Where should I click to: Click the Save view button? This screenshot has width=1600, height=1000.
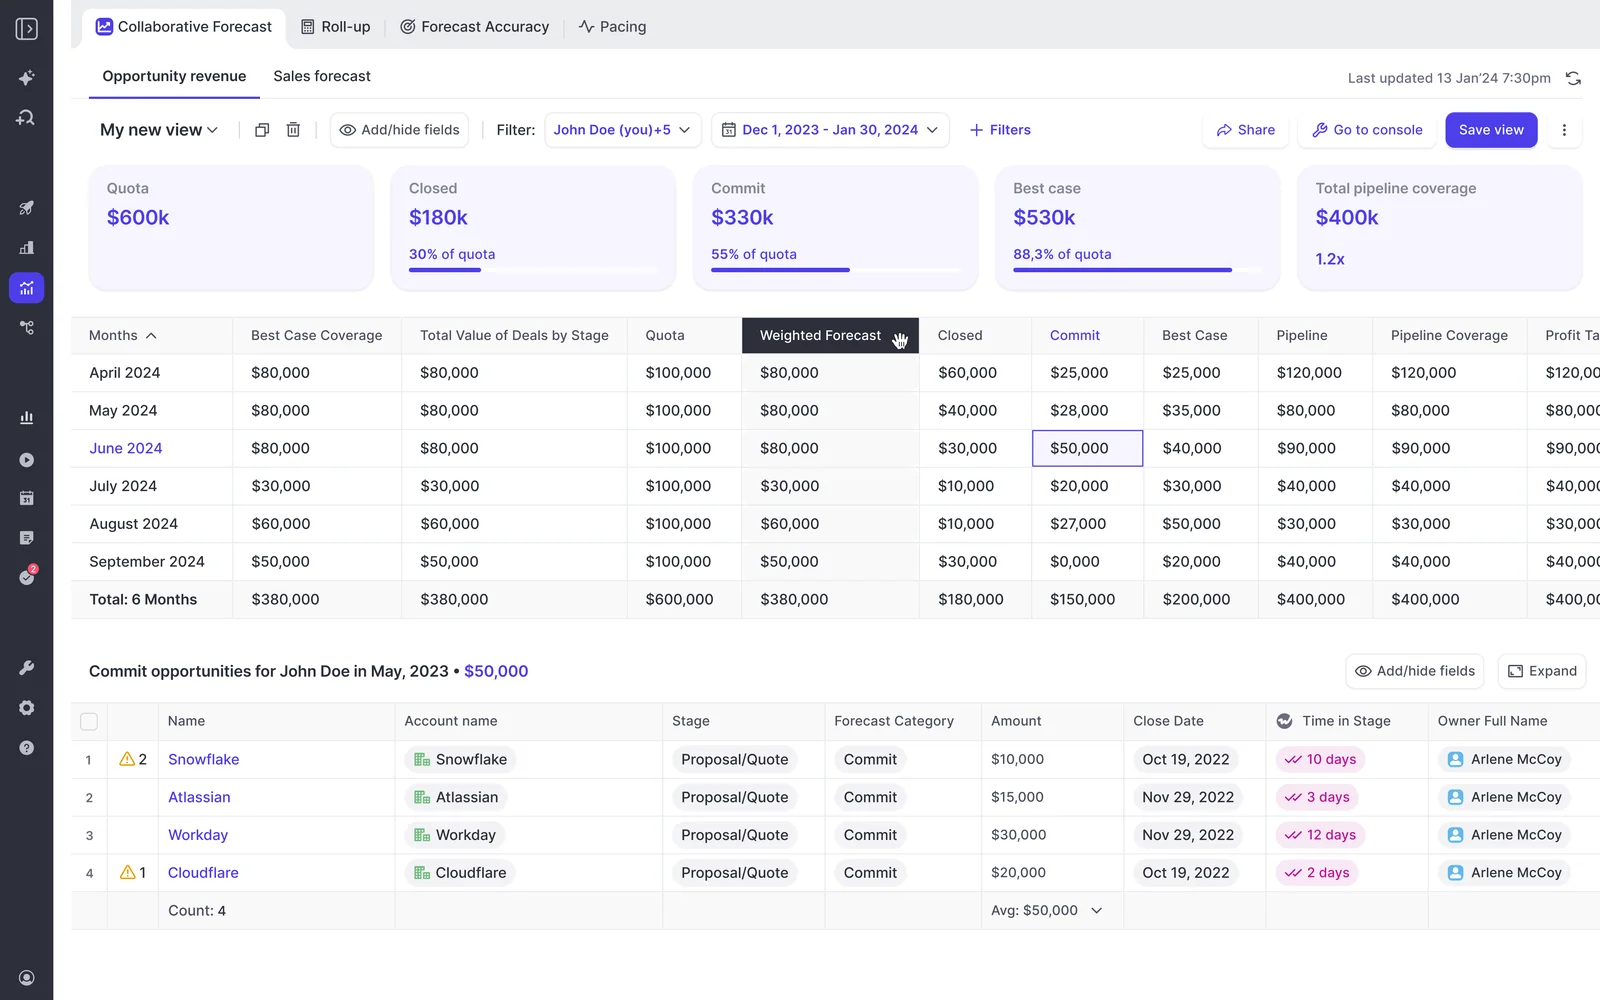point(1491,130)
